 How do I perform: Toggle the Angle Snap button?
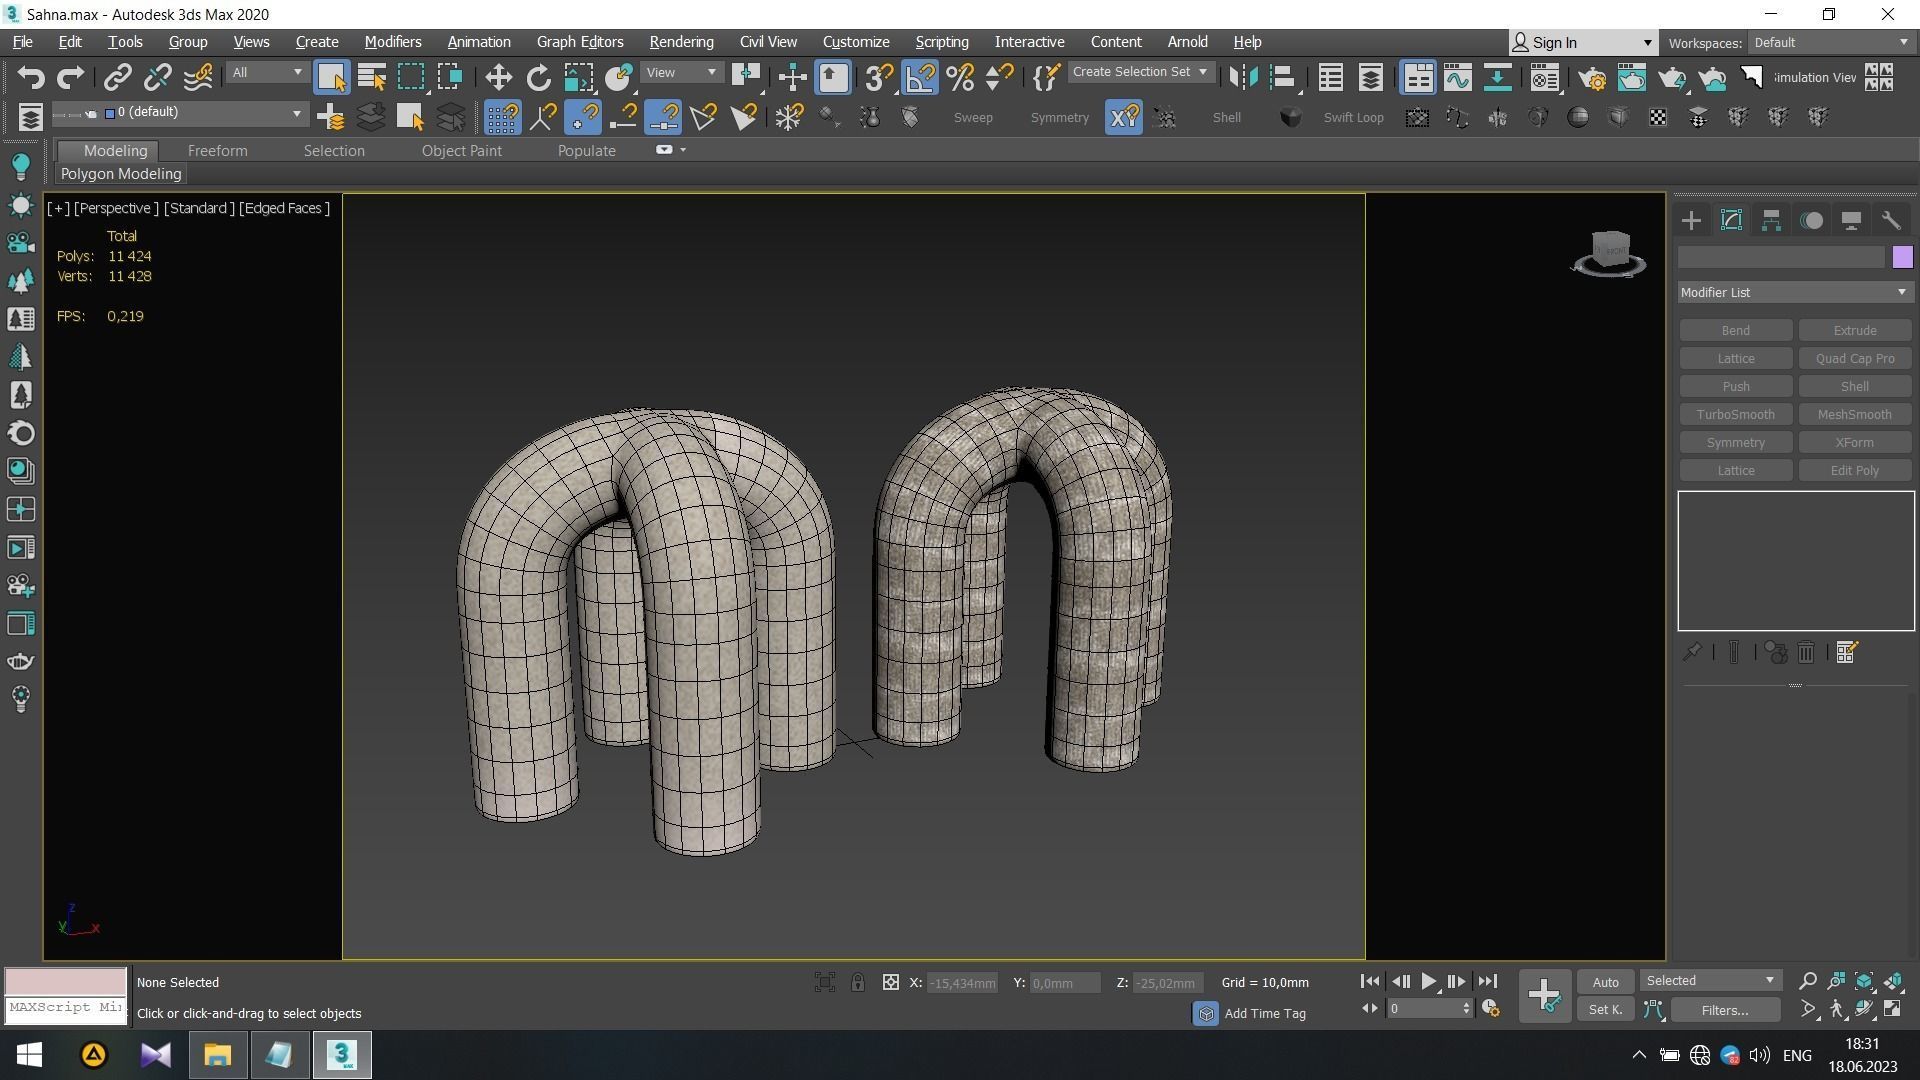(920, 77)
